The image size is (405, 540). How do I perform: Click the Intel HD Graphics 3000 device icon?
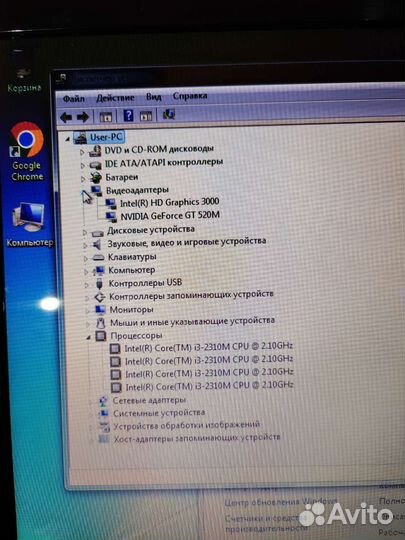pos(111,204)
